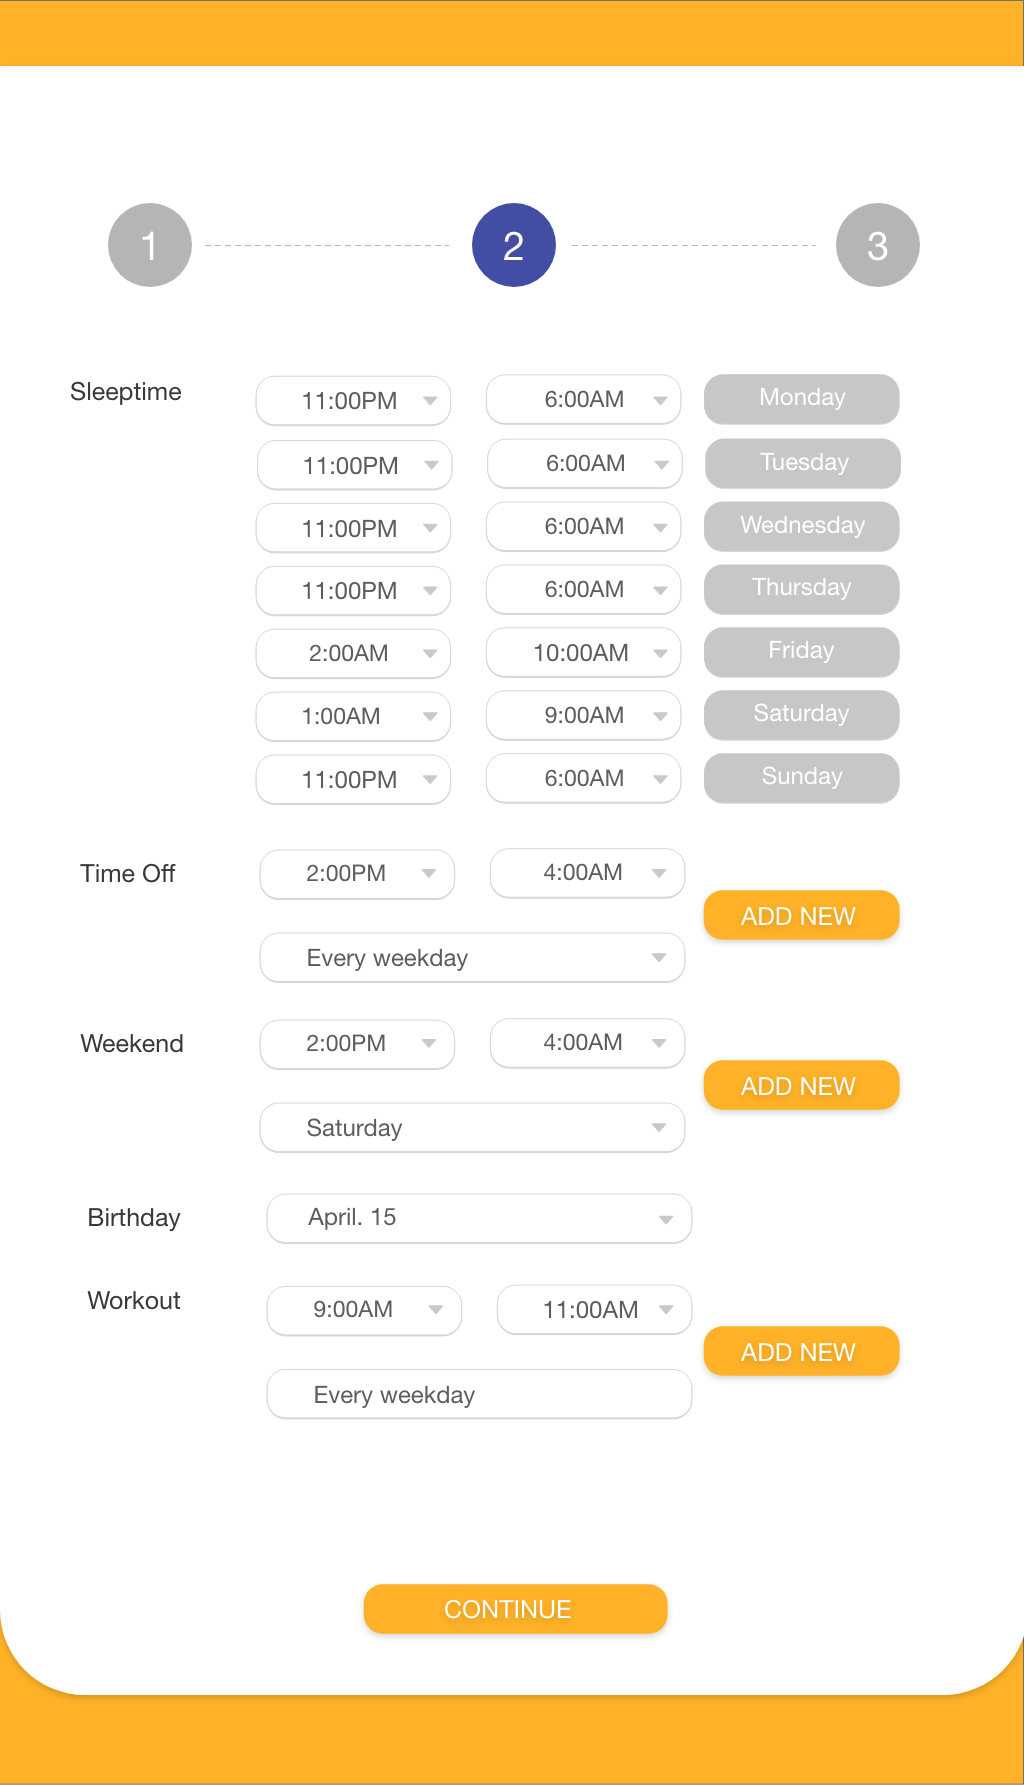Expand Saturday 1:00AM sleep start dropdown
Screen dimensions: 1024x1785
tap(353, 716)
